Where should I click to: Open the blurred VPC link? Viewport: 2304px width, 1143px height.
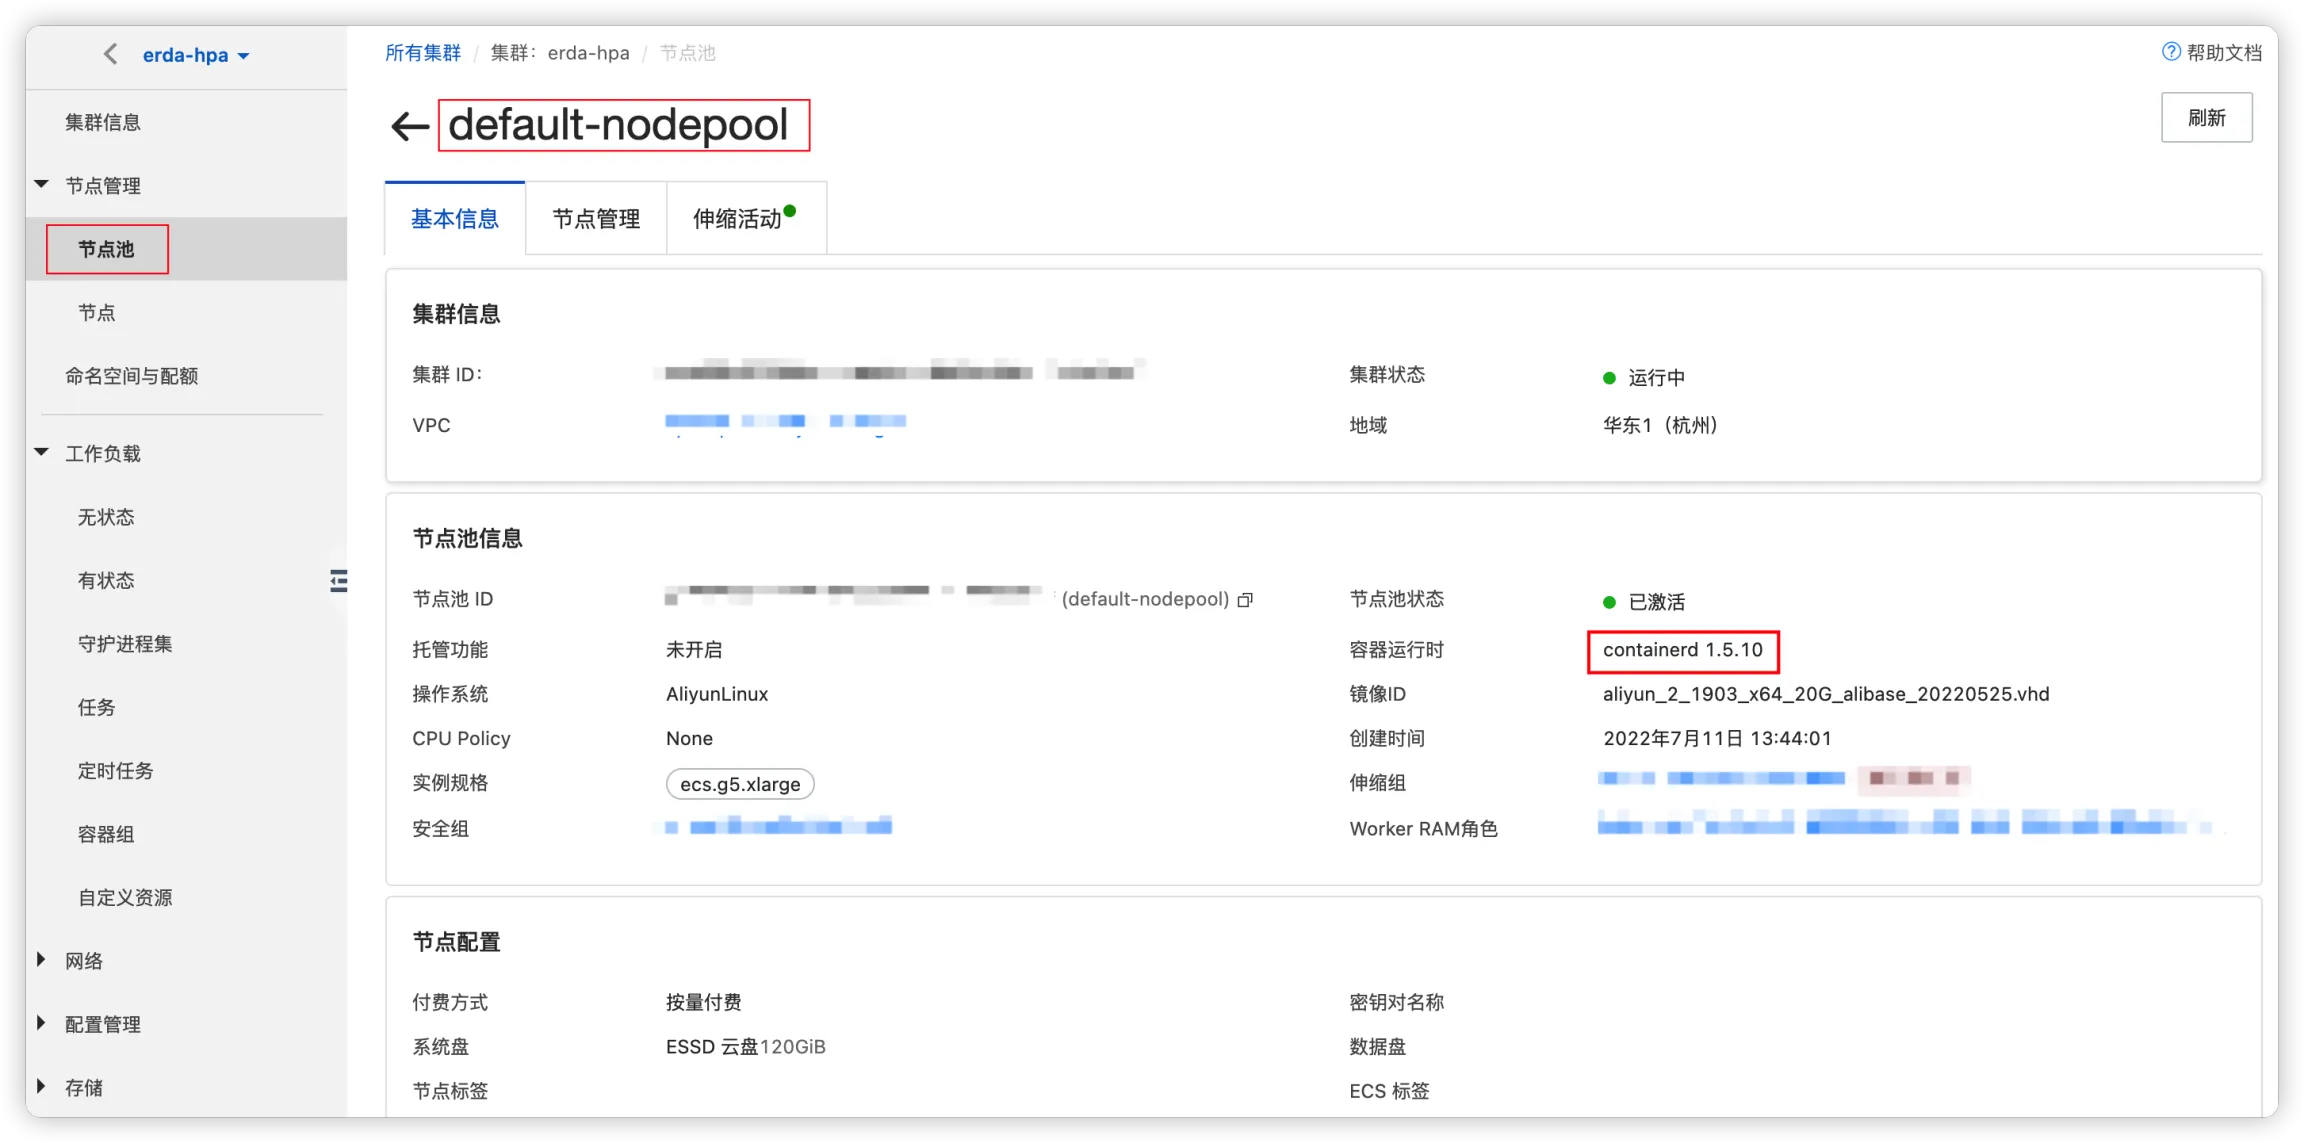coord(785,422)
